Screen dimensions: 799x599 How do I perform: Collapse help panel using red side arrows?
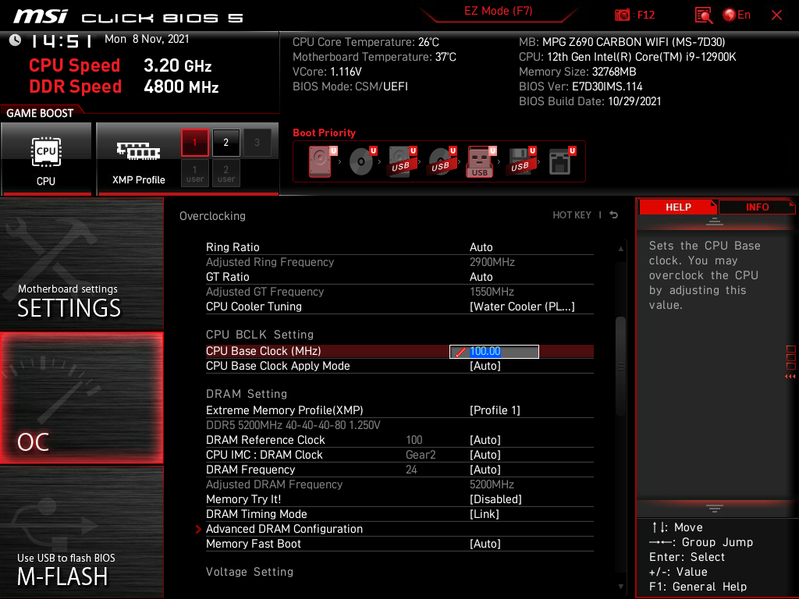click(x=790, y=376)
